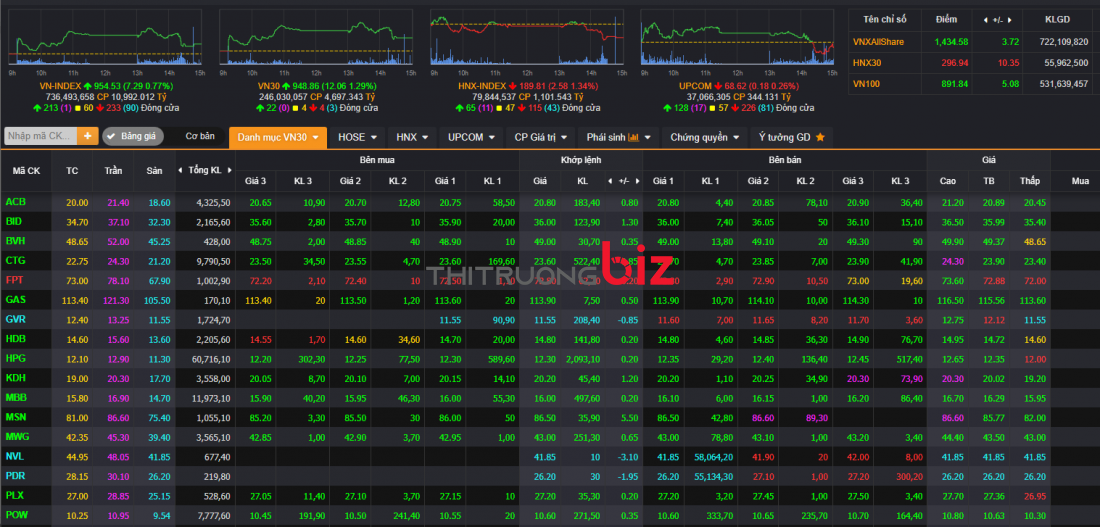Image resolution: width=1100 pixels, height=527 pixels.
Task: Select the GAS stock ticker
Action: pos(15,300)
